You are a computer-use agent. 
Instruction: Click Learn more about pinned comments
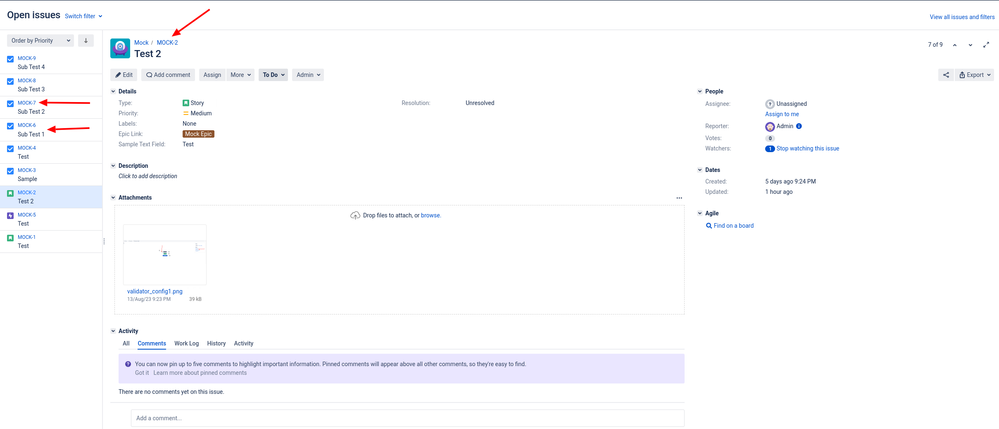(200, 373)
